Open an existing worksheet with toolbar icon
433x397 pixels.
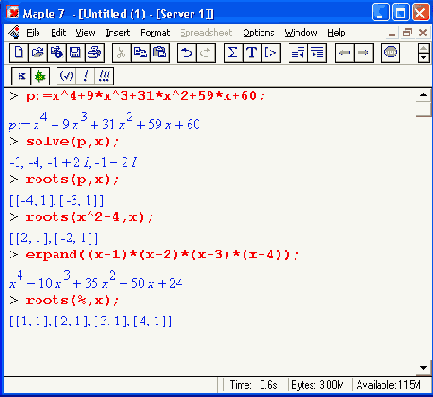(38, 53)
